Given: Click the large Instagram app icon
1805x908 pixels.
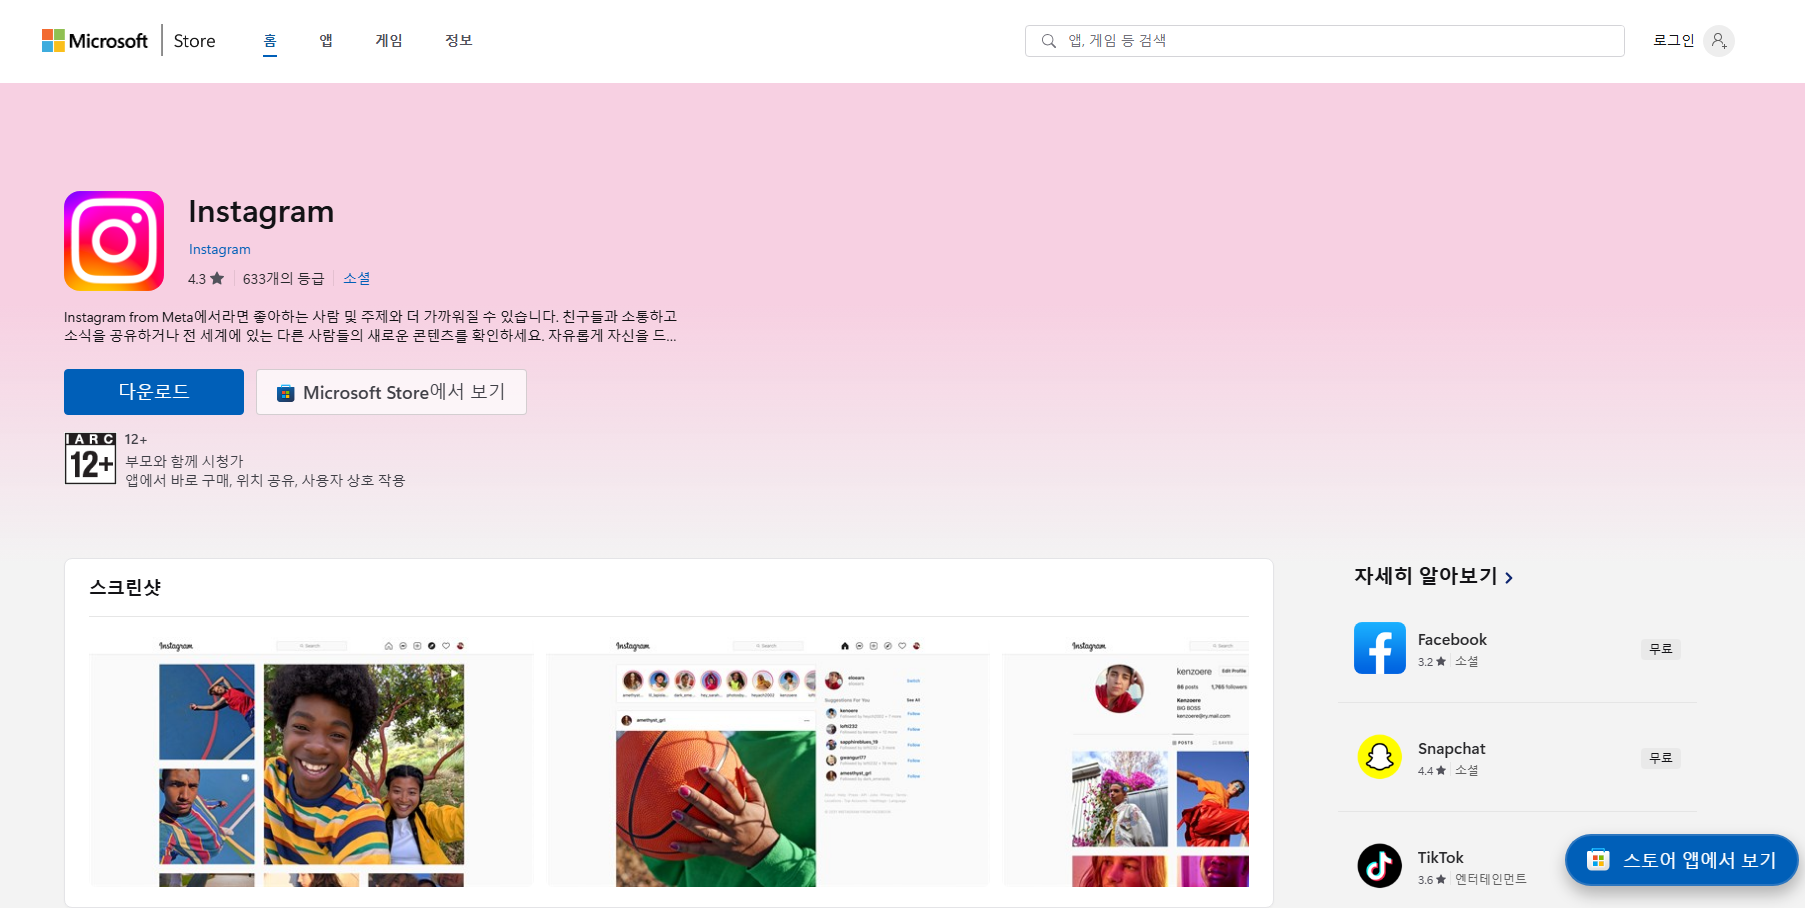Looking at the screenshot, I should [114, 241].
